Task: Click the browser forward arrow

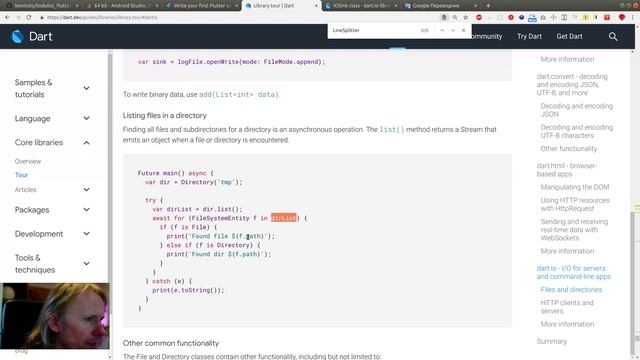Action: [x=18, y=18]
